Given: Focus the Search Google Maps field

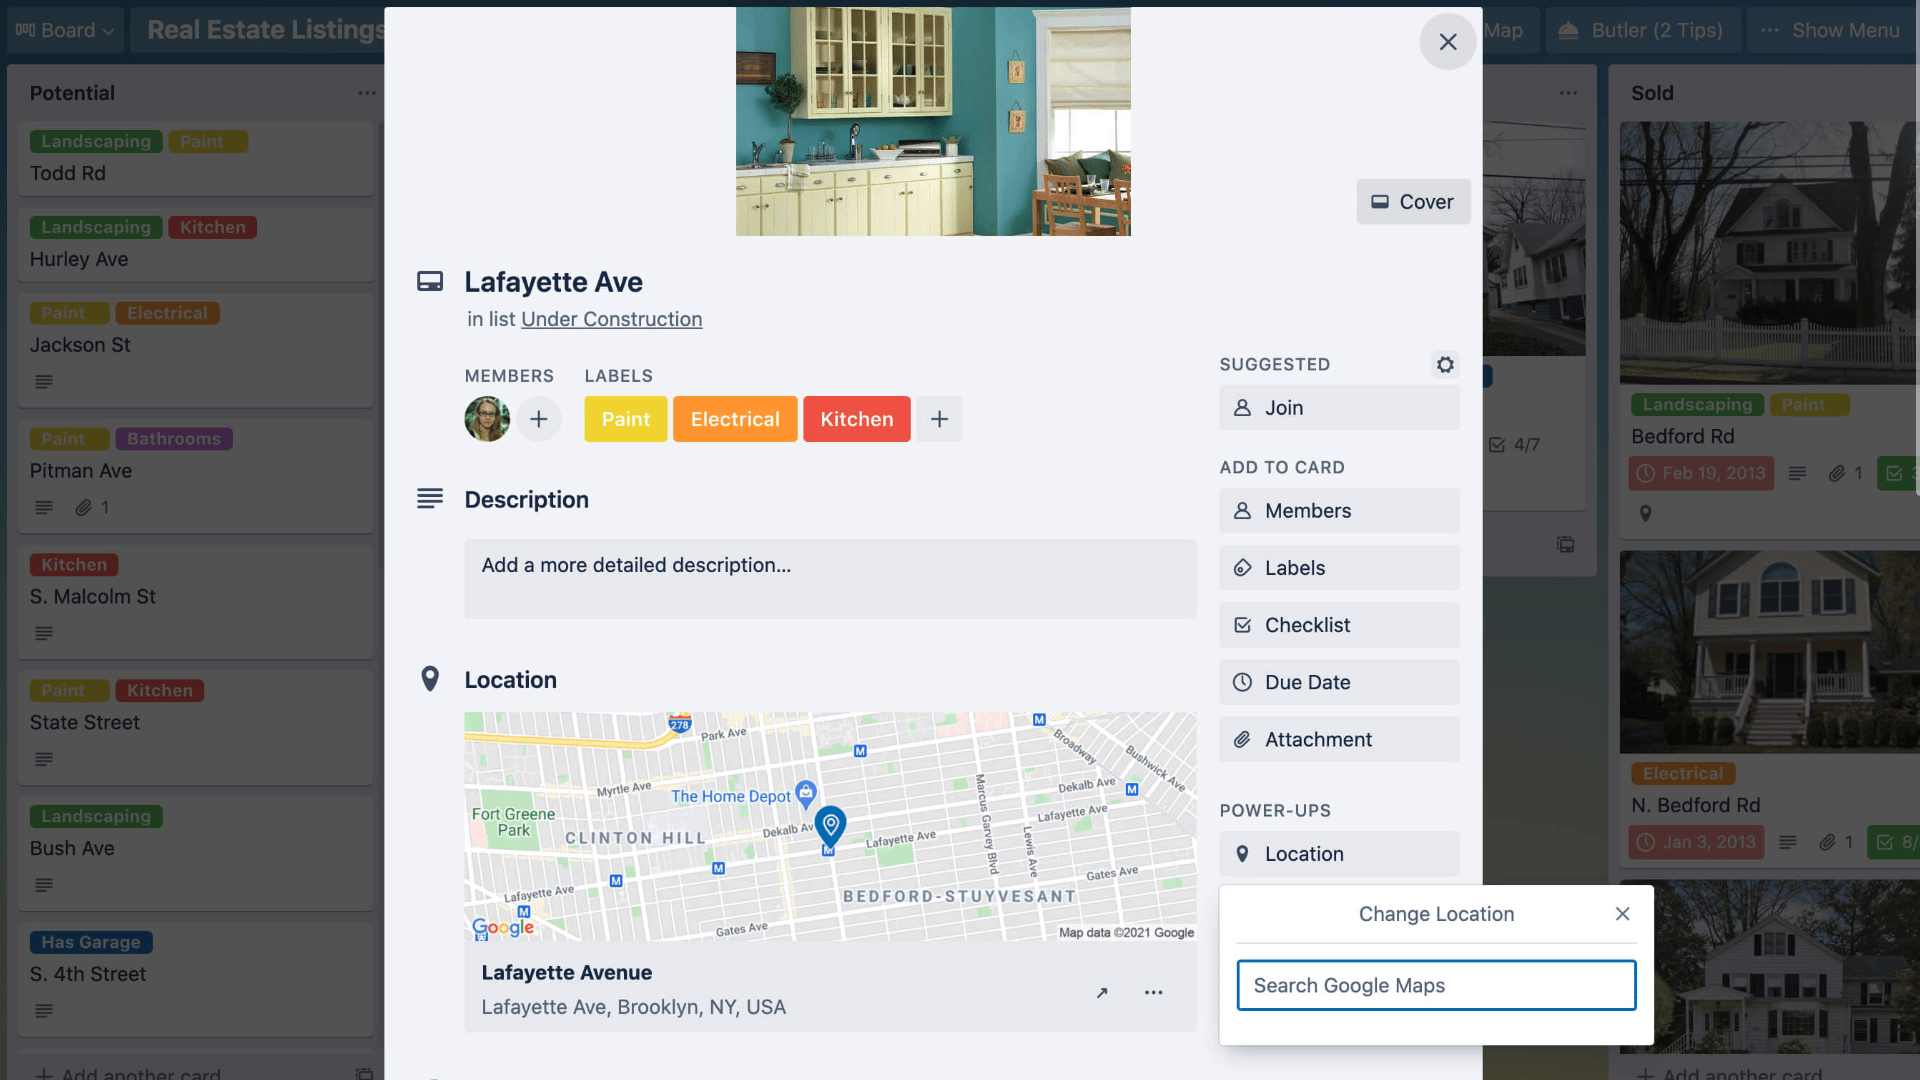Looking at the screenshot, I should (1436, 985).
